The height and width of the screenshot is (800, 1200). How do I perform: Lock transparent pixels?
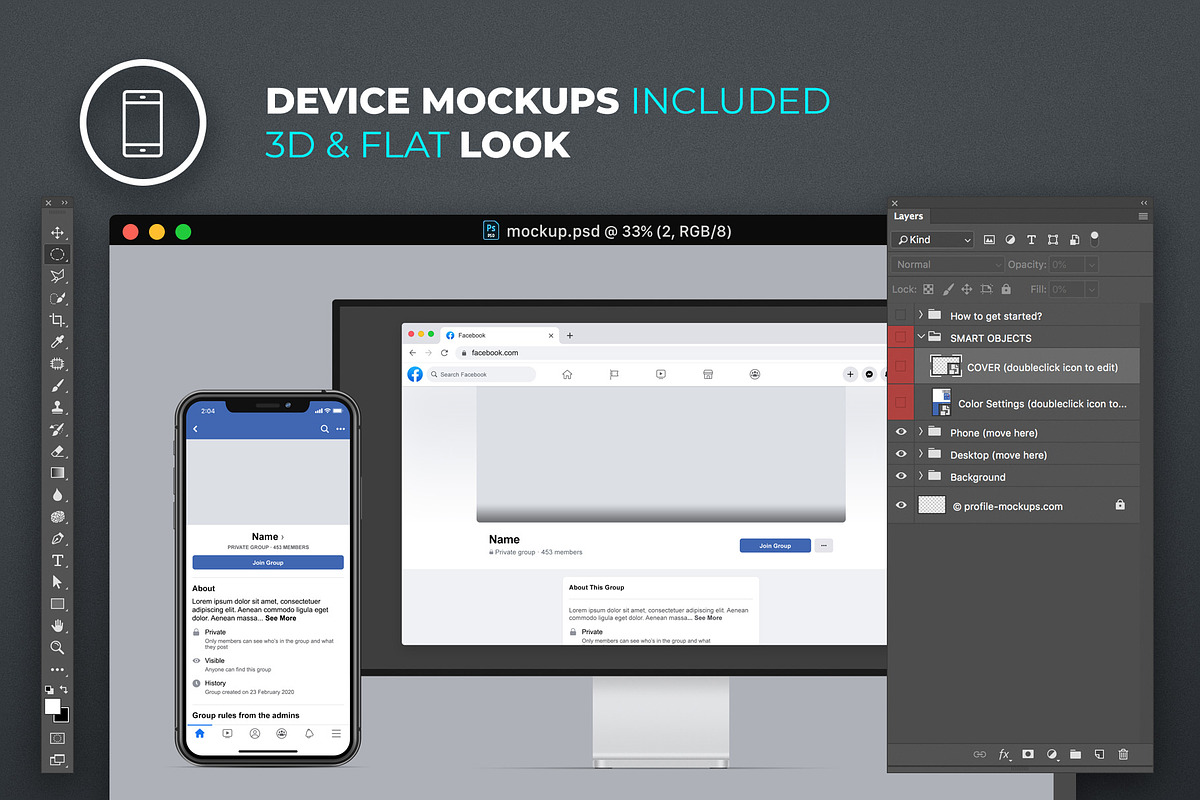coord(928,289)
